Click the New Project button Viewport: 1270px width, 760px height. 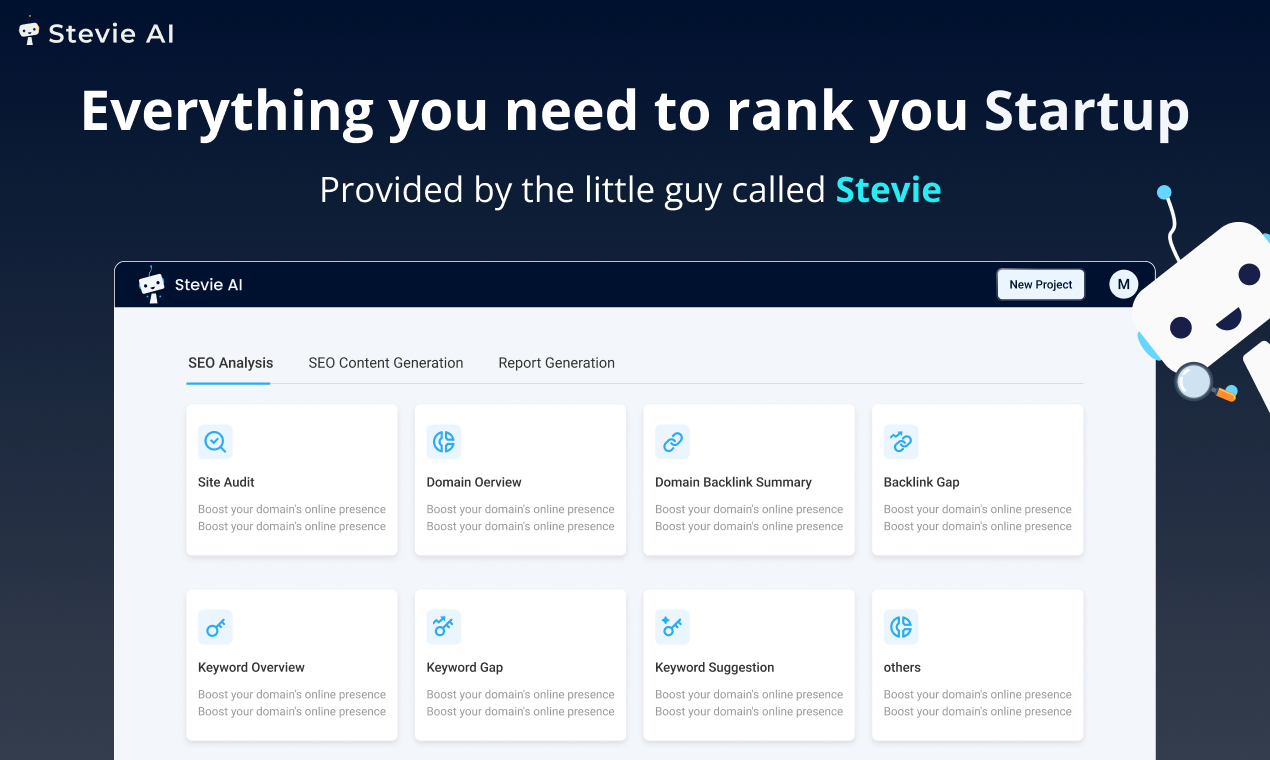(x=1040, y=284)
